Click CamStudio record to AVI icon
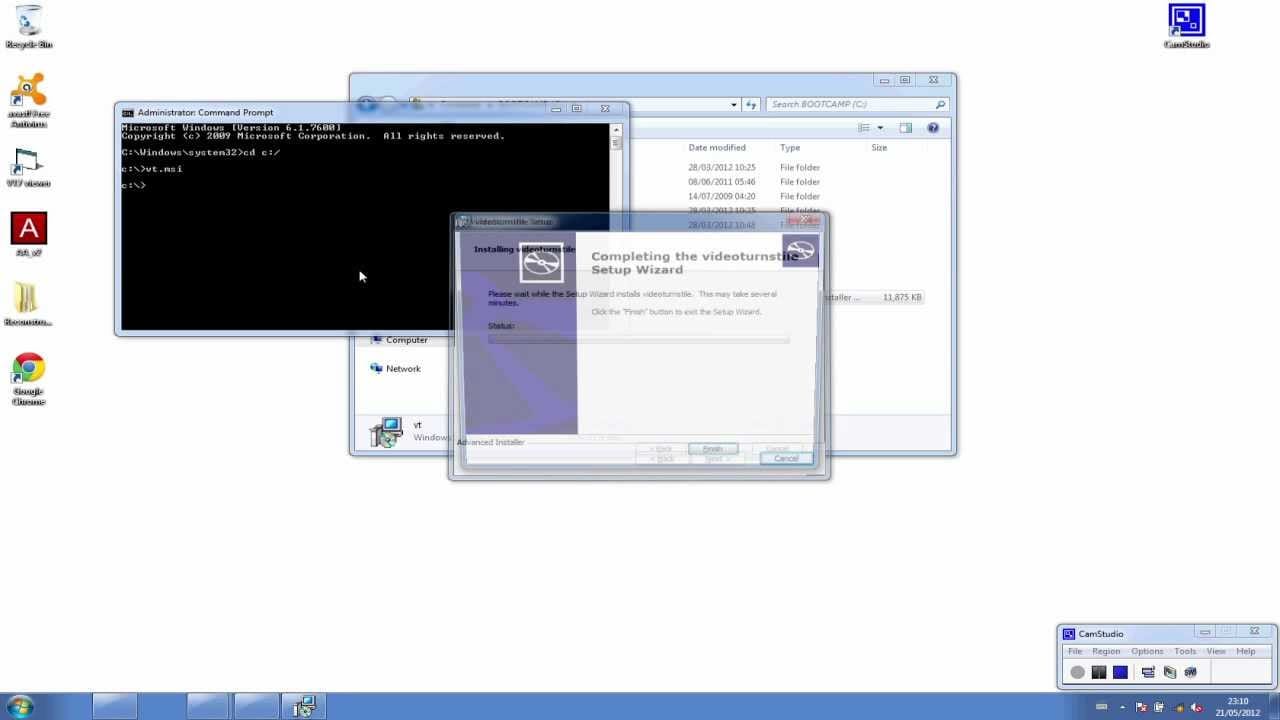 1169,672
